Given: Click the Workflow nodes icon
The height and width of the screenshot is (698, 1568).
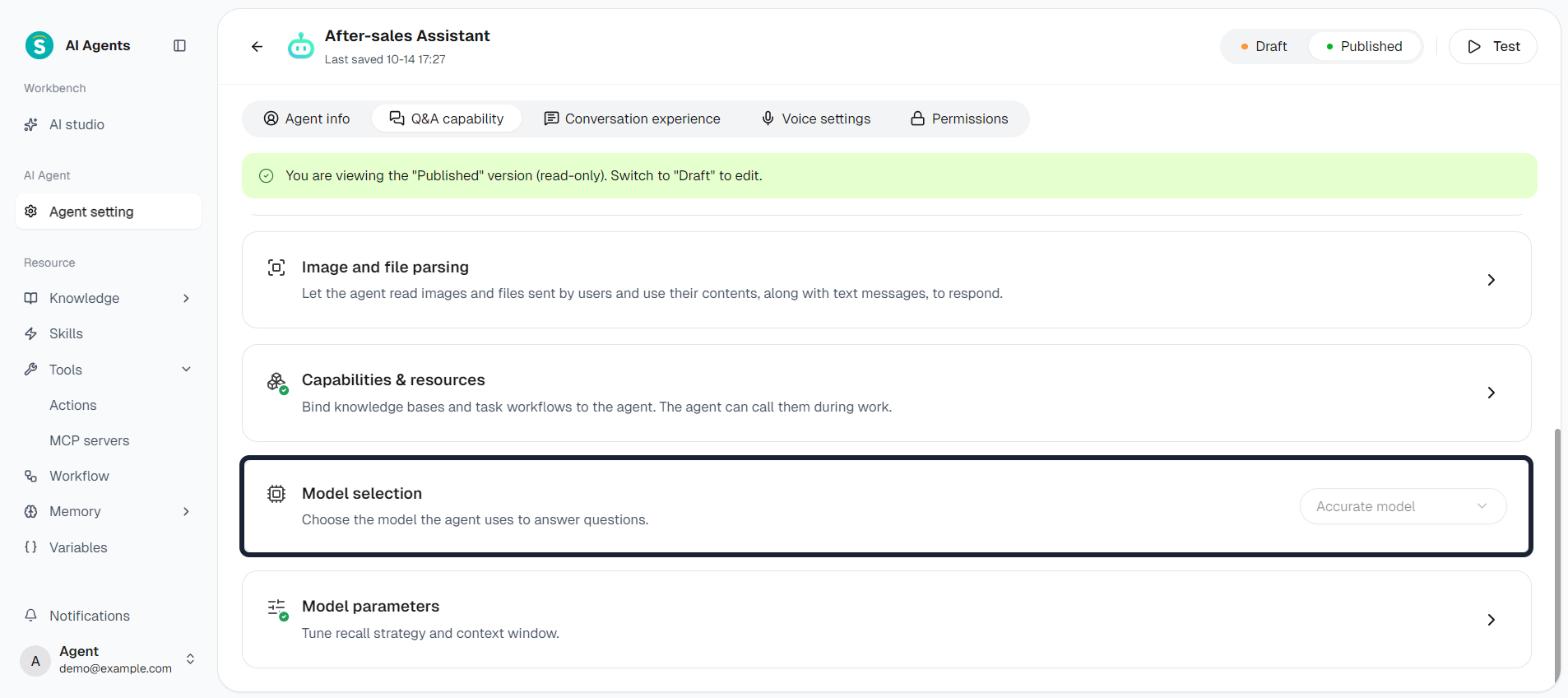Looking at the screenshot, I should pos(31,476).
